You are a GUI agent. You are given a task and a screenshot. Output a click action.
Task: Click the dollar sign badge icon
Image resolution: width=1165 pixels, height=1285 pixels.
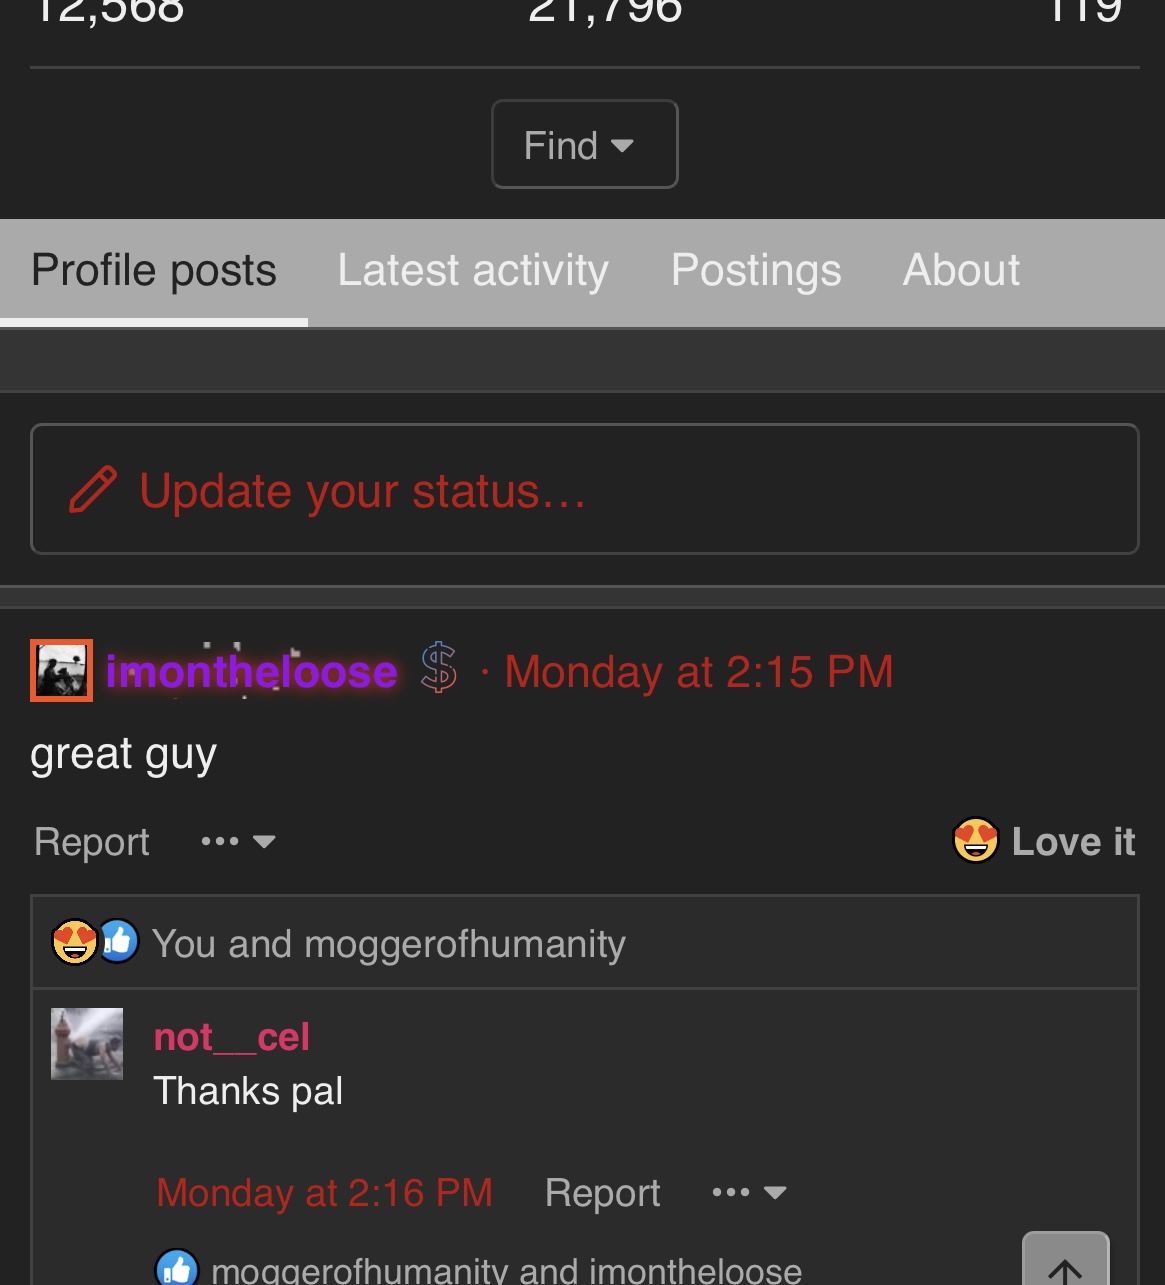439,669
